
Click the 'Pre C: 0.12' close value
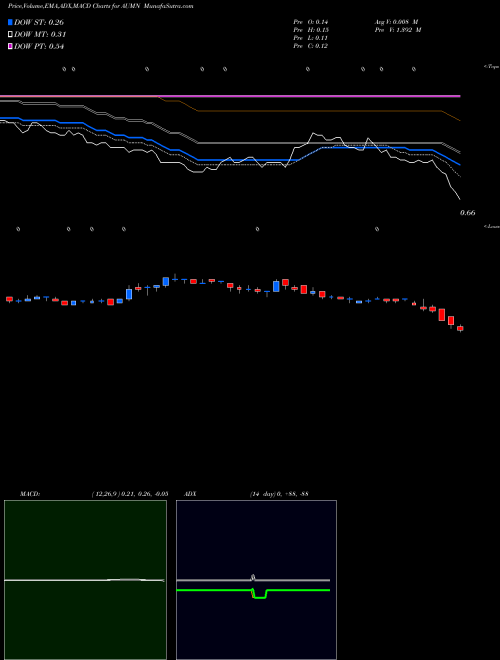click(x=310, y=46)
